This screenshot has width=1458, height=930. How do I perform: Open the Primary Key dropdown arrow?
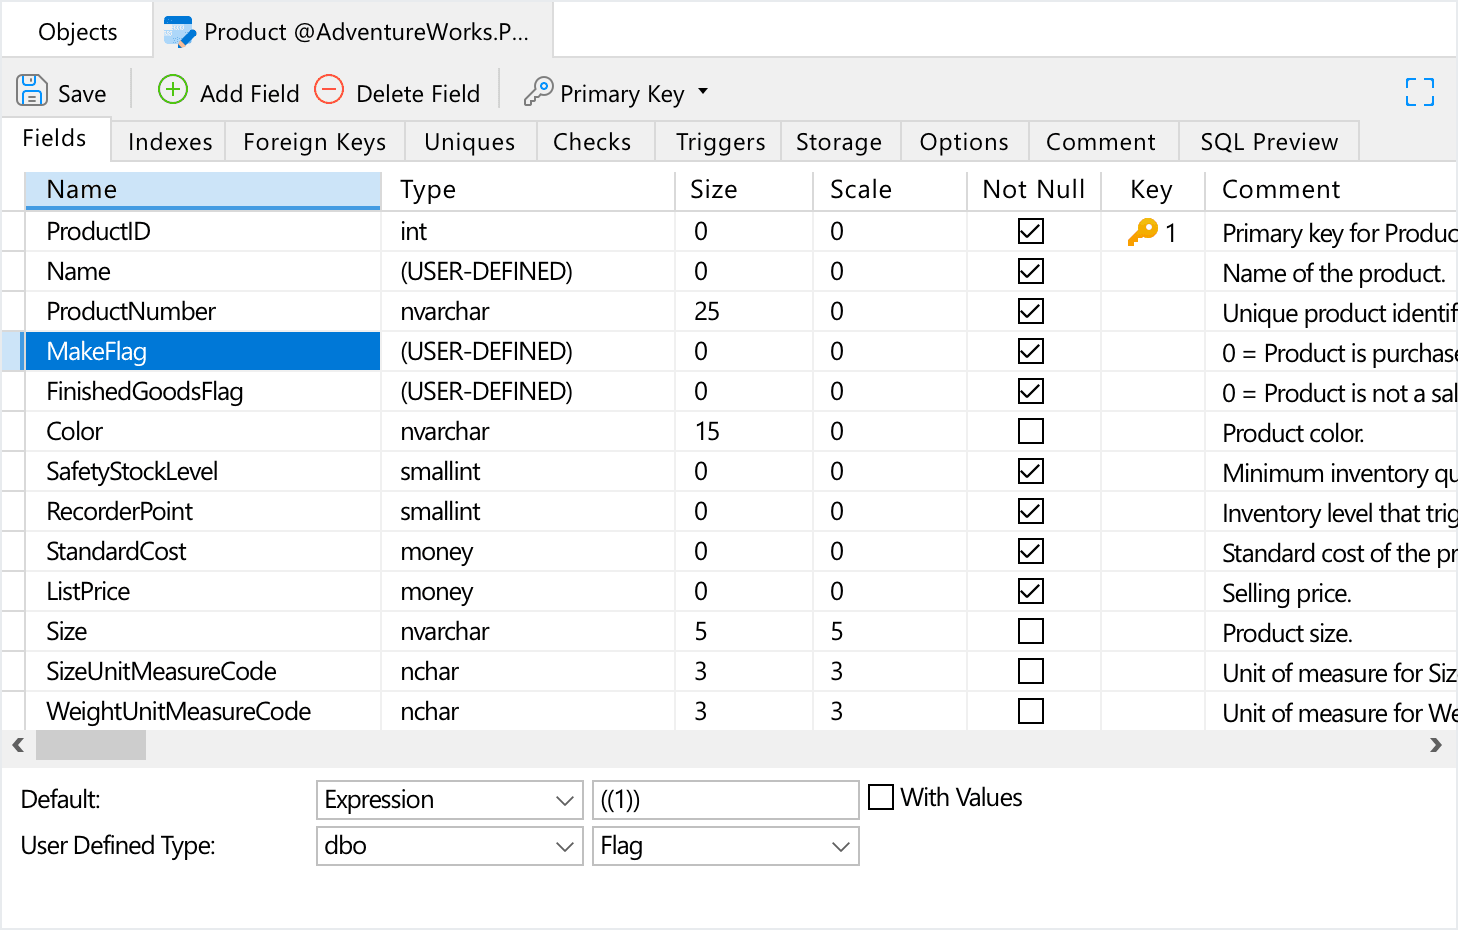pos(703,92)
